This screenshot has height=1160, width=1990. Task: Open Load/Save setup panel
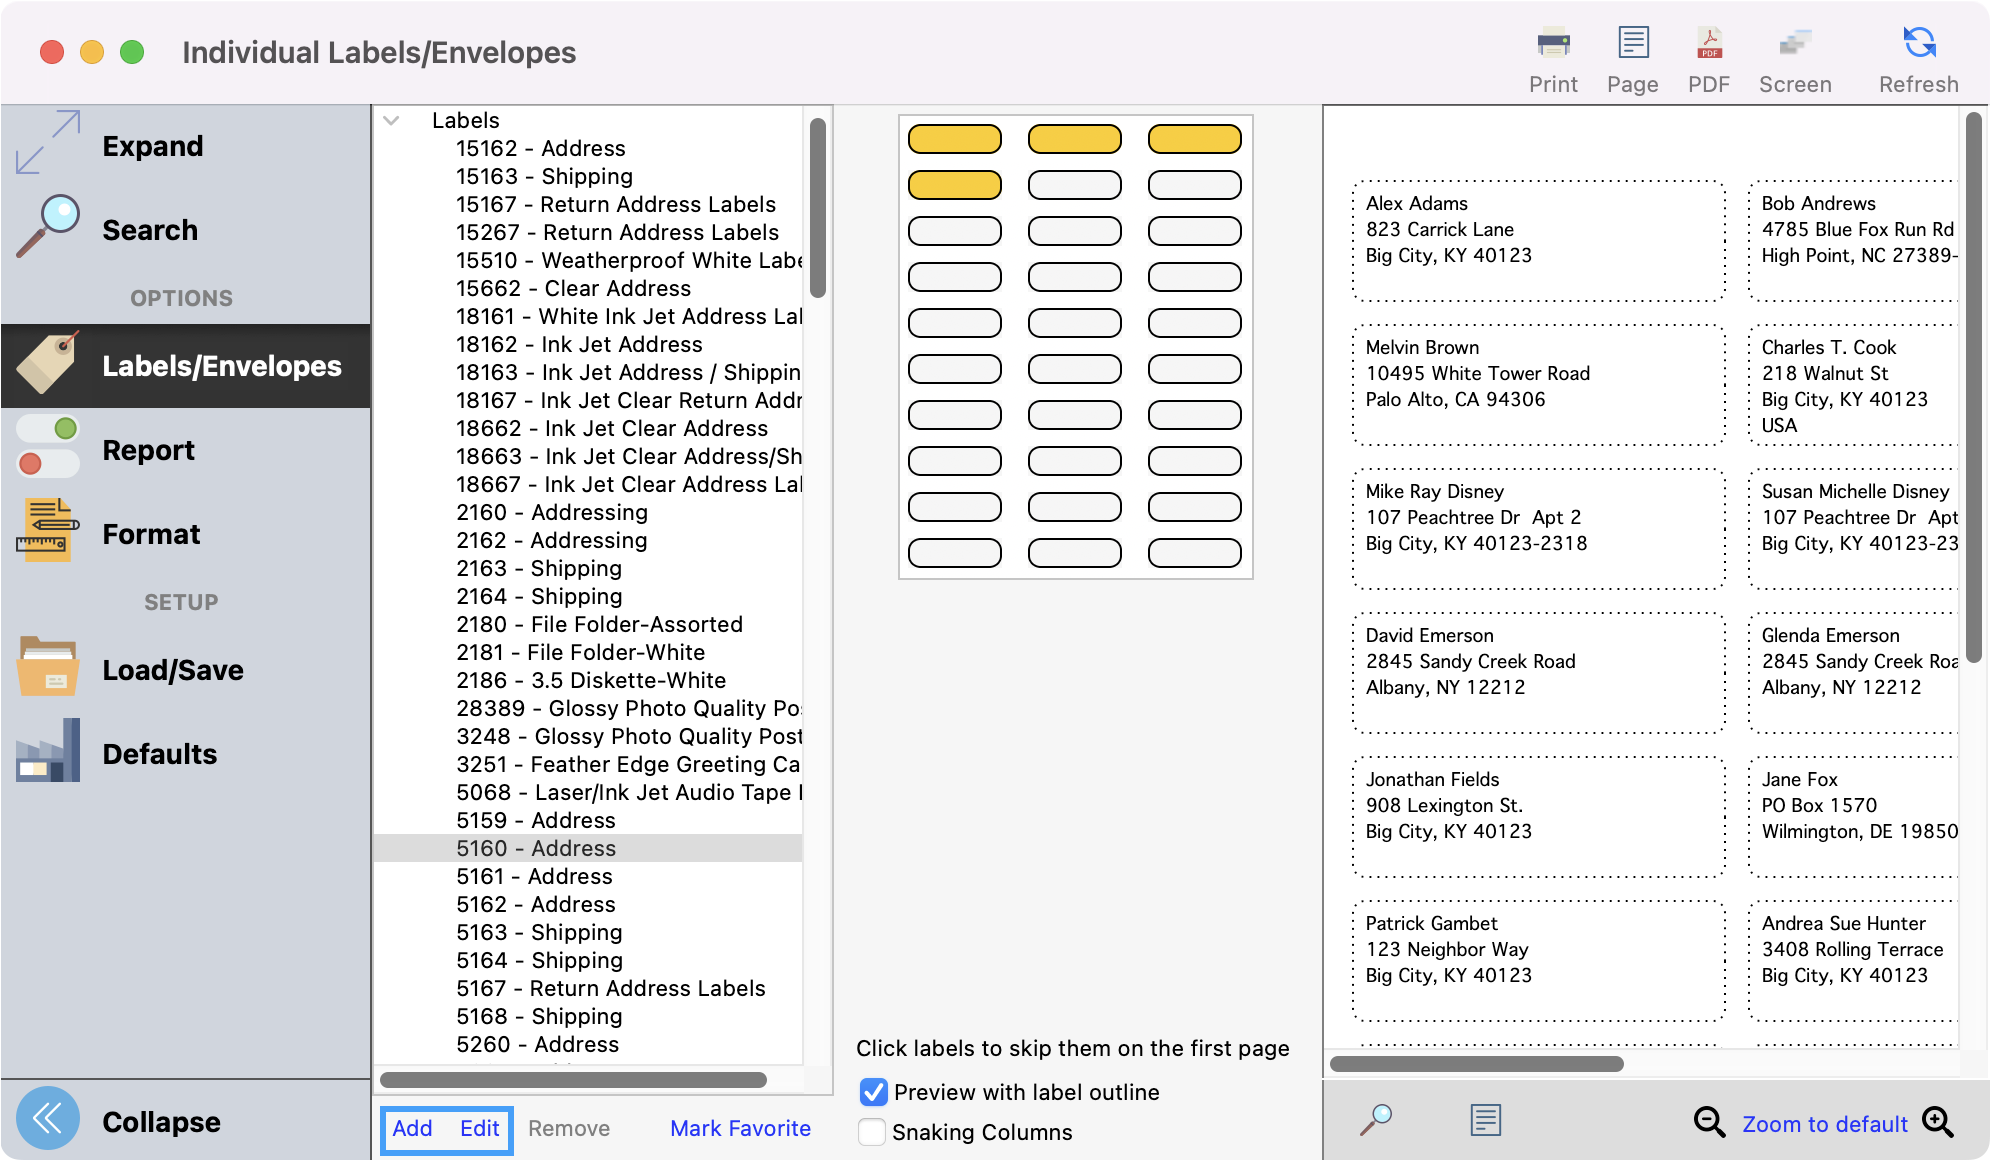coord(172,670)
